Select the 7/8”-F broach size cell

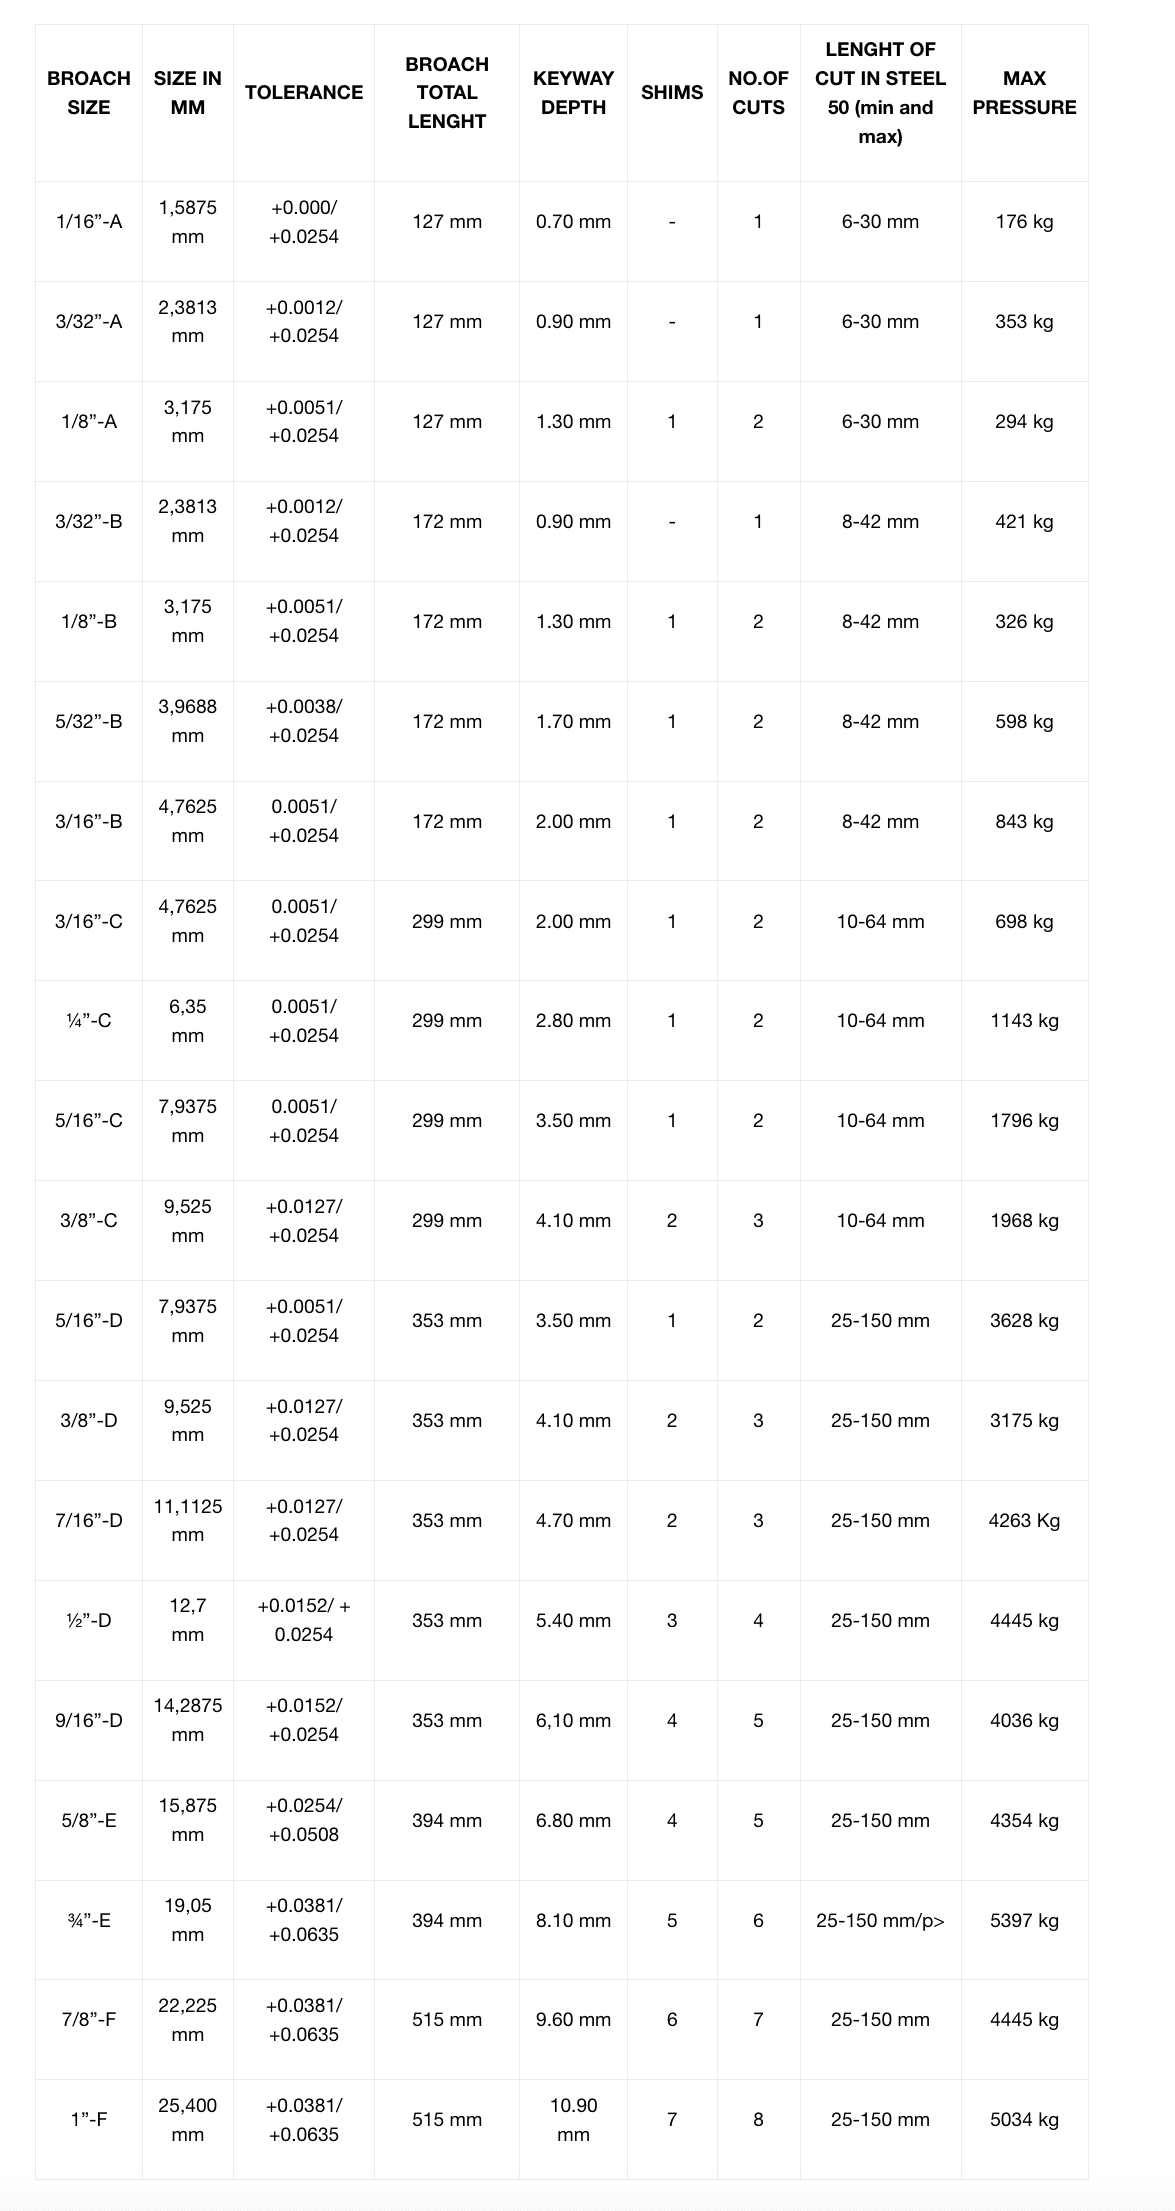pos(89,2020)
